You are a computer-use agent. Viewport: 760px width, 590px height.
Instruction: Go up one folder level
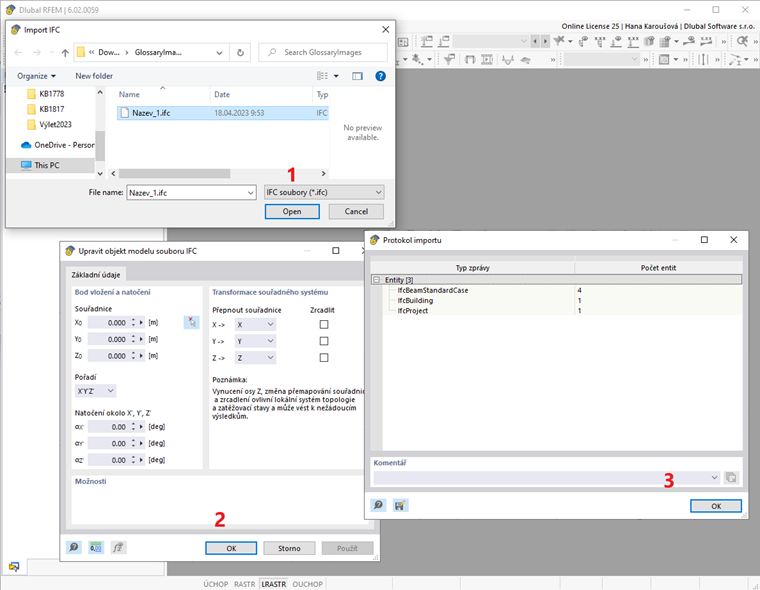[65, 52]
